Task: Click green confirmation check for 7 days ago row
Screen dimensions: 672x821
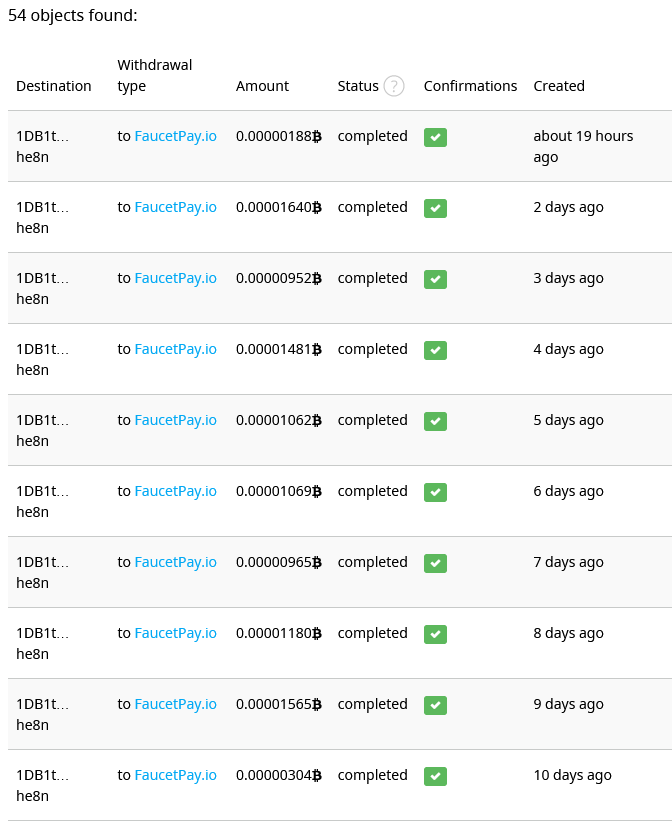Action: (x=435, y=563)
